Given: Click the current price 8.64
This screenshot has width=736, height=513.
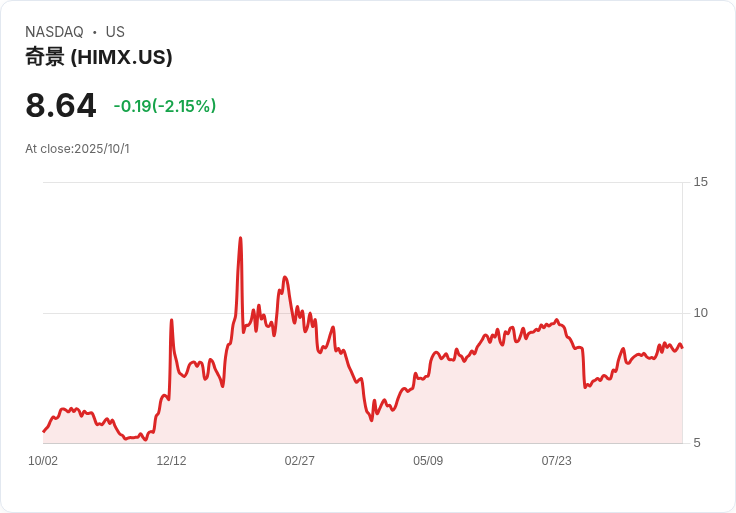Looking at the screenshot, I should point(61,106).
